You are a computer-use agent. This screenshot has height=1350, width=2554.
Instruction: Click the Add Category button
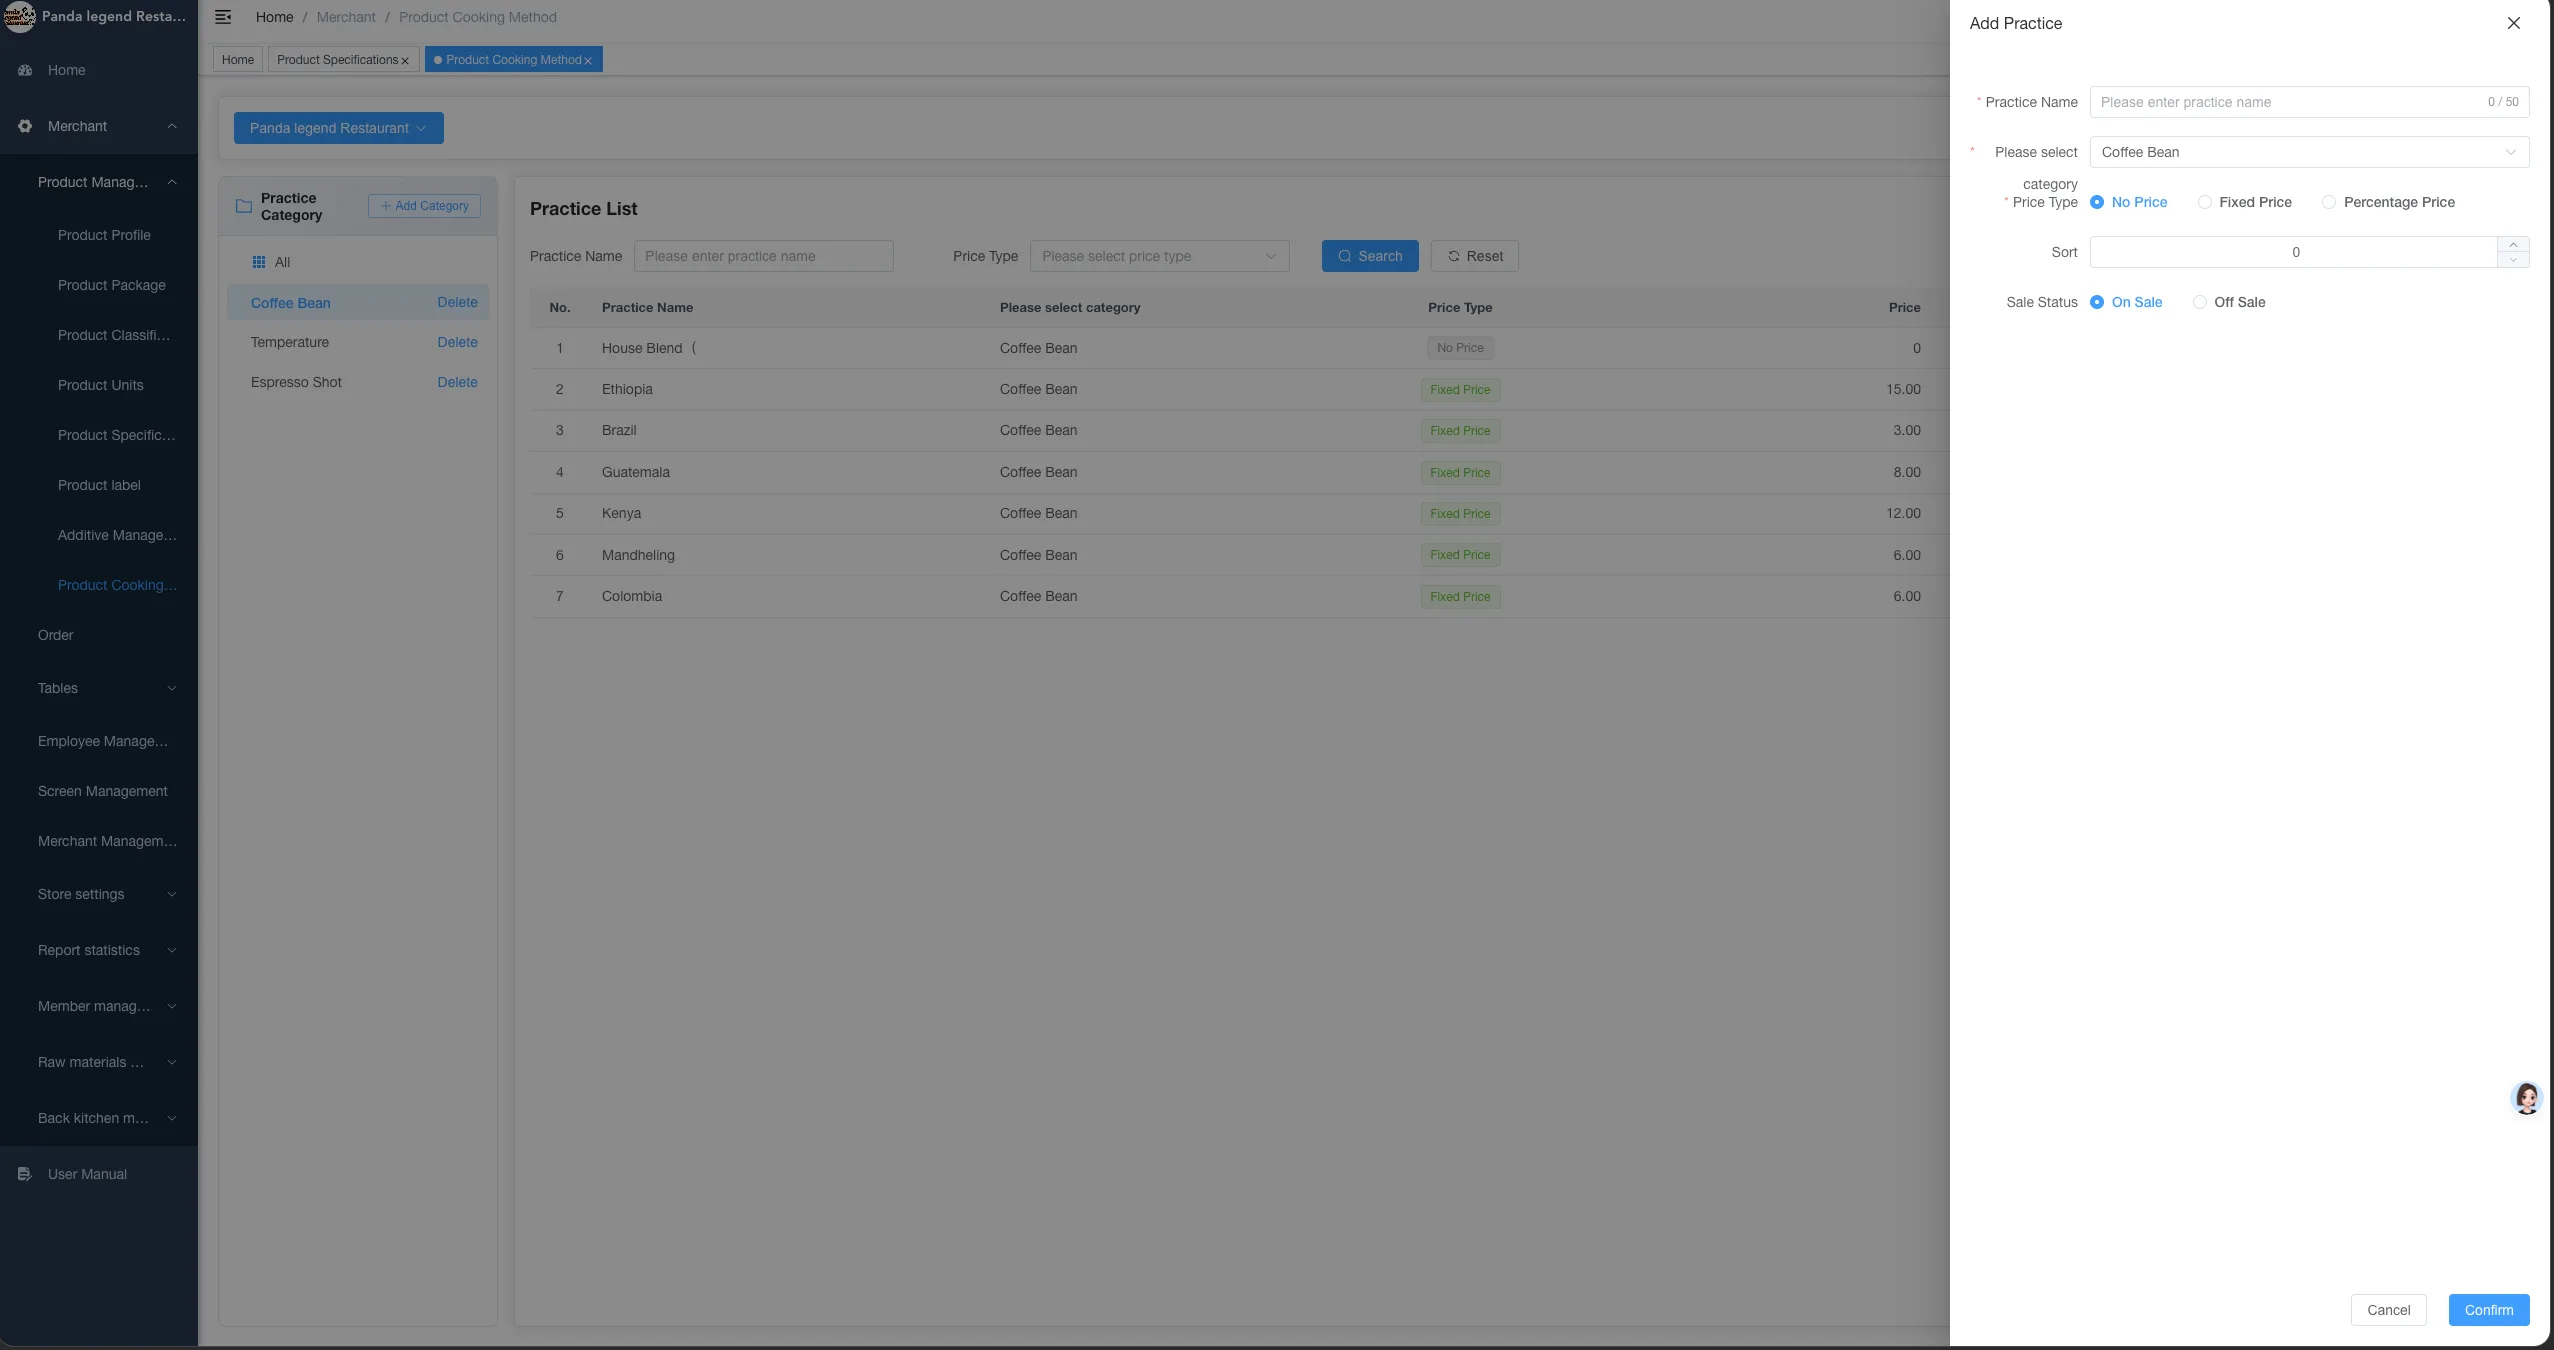click(x=425, y=206)
